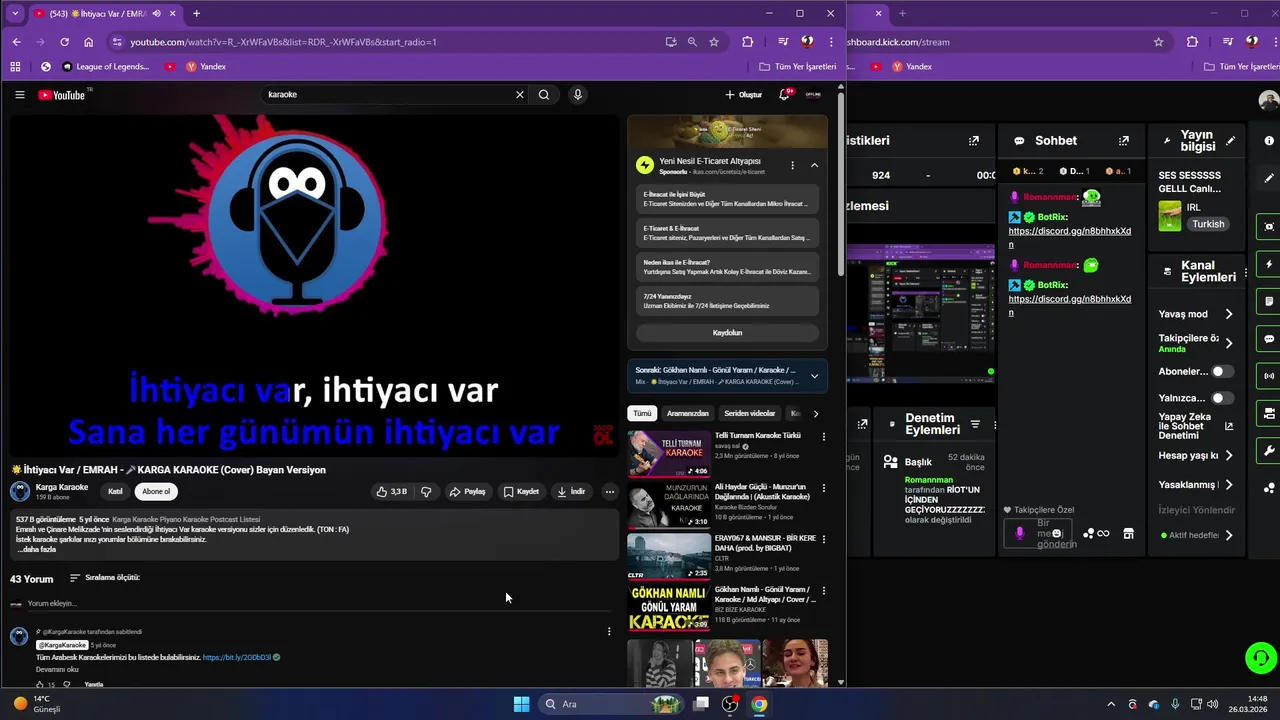This screenshot has height=720, width=1280.
Task: Click Paylaş share button
Action: coord(467,491)
